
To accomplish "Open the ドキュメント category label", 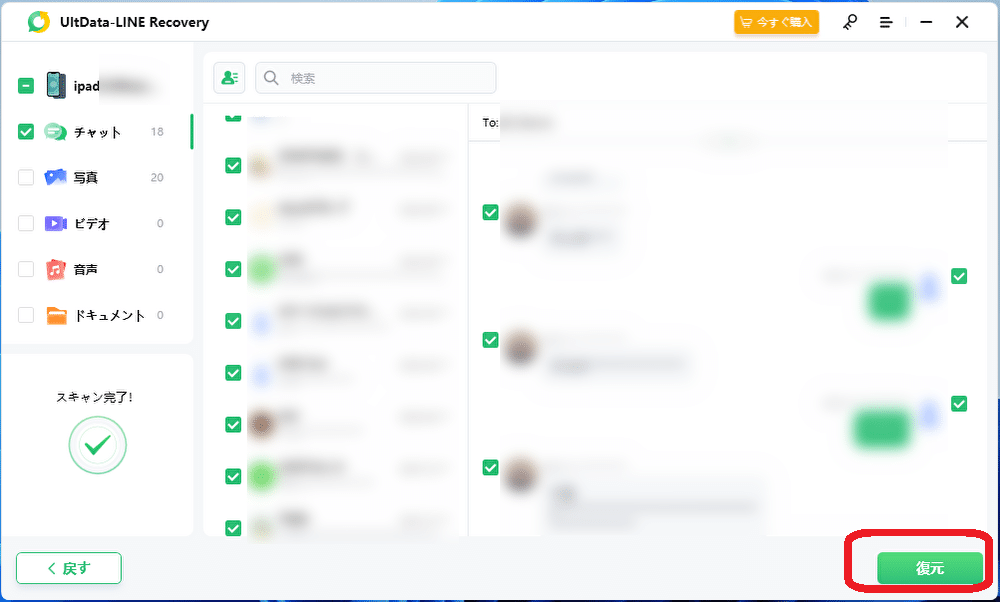I will pos(110,315).
